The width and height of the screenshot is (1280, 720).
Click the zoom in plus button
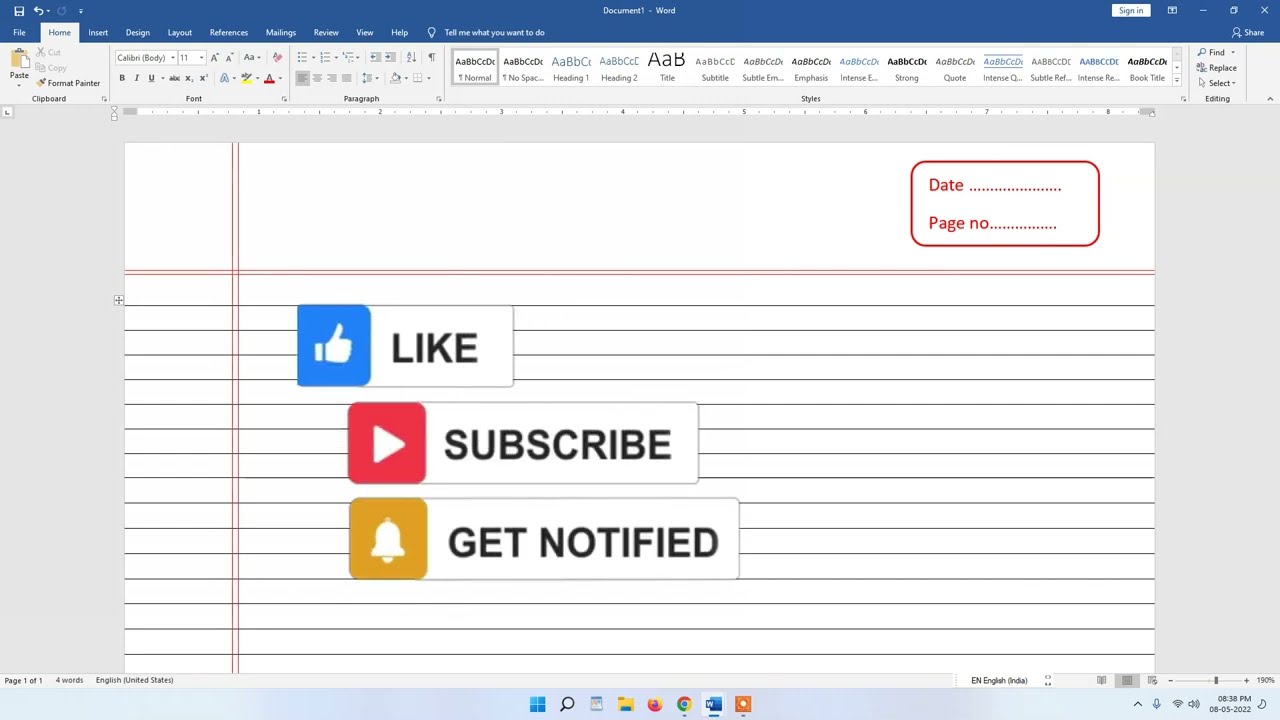1246,680
